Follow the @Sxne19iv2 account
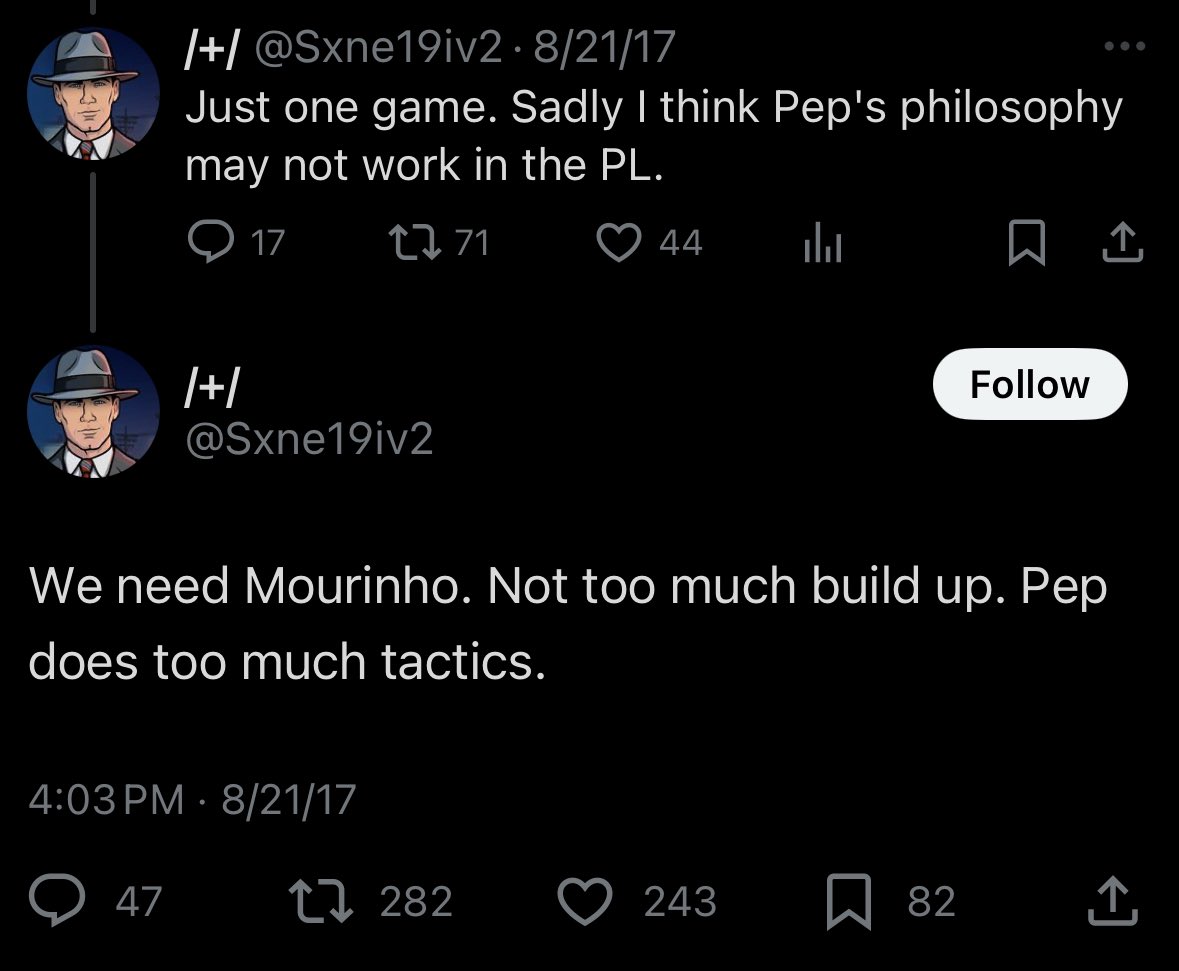The height and width of the screenshot is (971, 1179). [1030, 384]
